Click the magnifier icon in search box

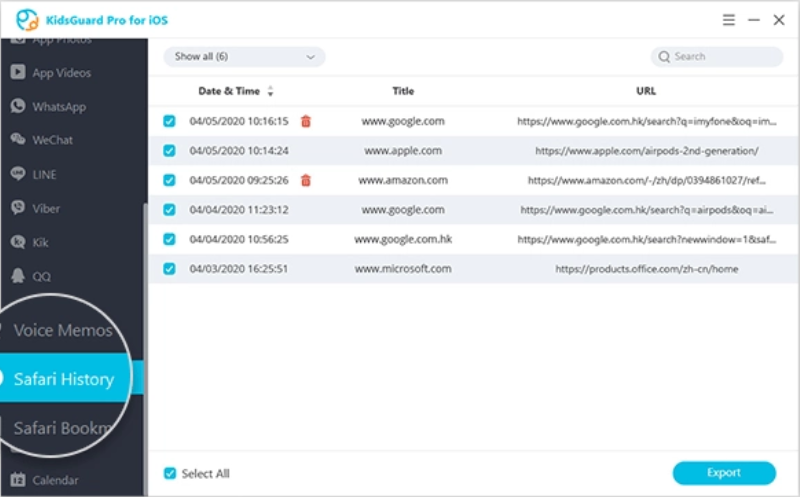664,57
